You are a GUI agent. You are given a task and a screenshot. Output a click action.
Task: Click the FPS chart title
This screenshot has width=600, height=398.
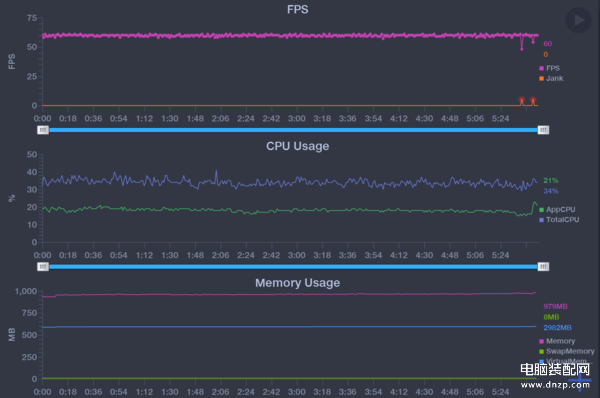click(298, 9)
